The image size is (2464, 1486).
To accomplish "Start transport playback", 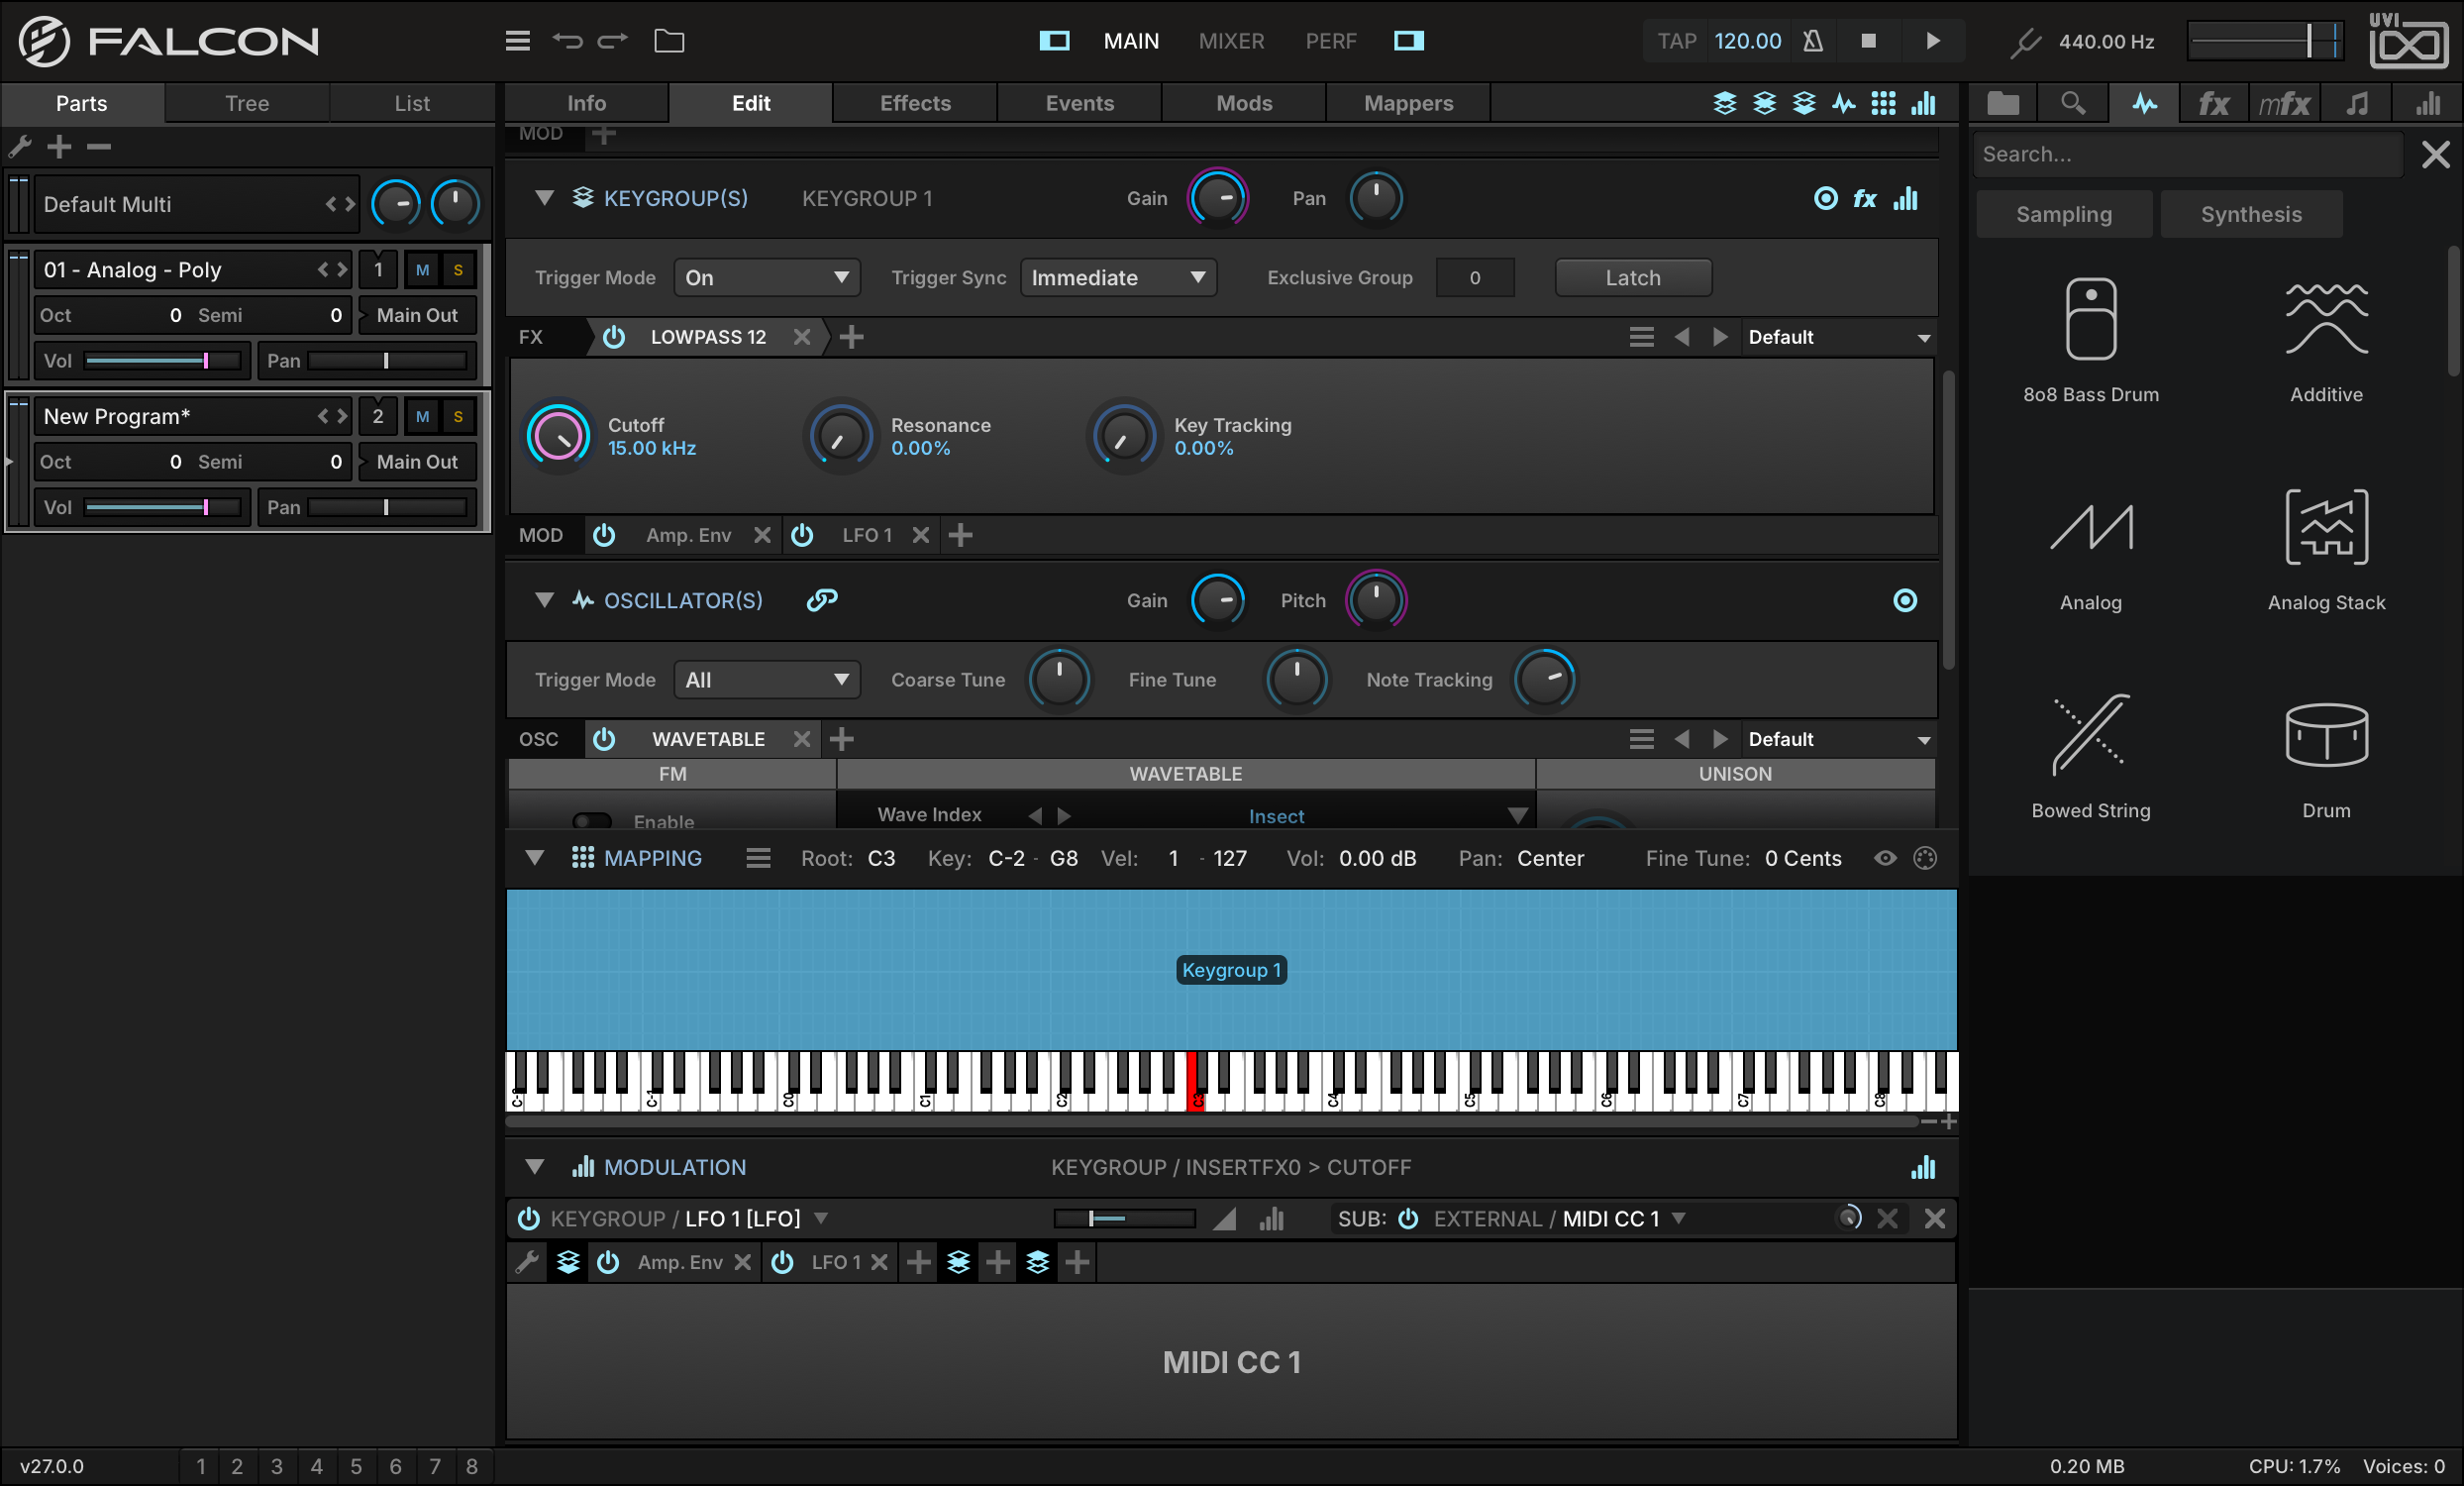I will coord(1933,41).
